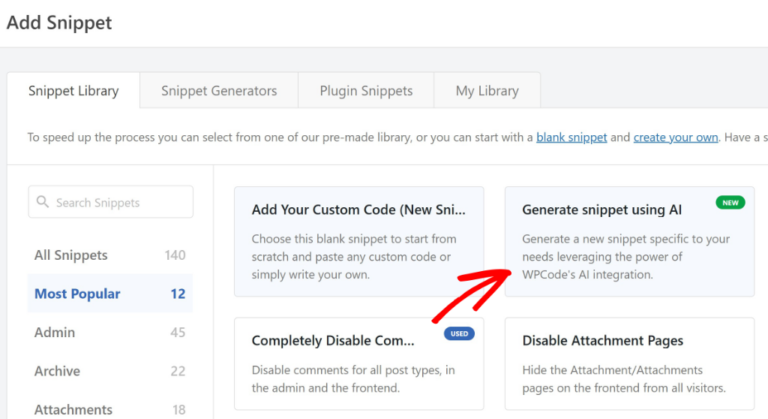
Task: Go to the My Library tab
Action: 487,91
